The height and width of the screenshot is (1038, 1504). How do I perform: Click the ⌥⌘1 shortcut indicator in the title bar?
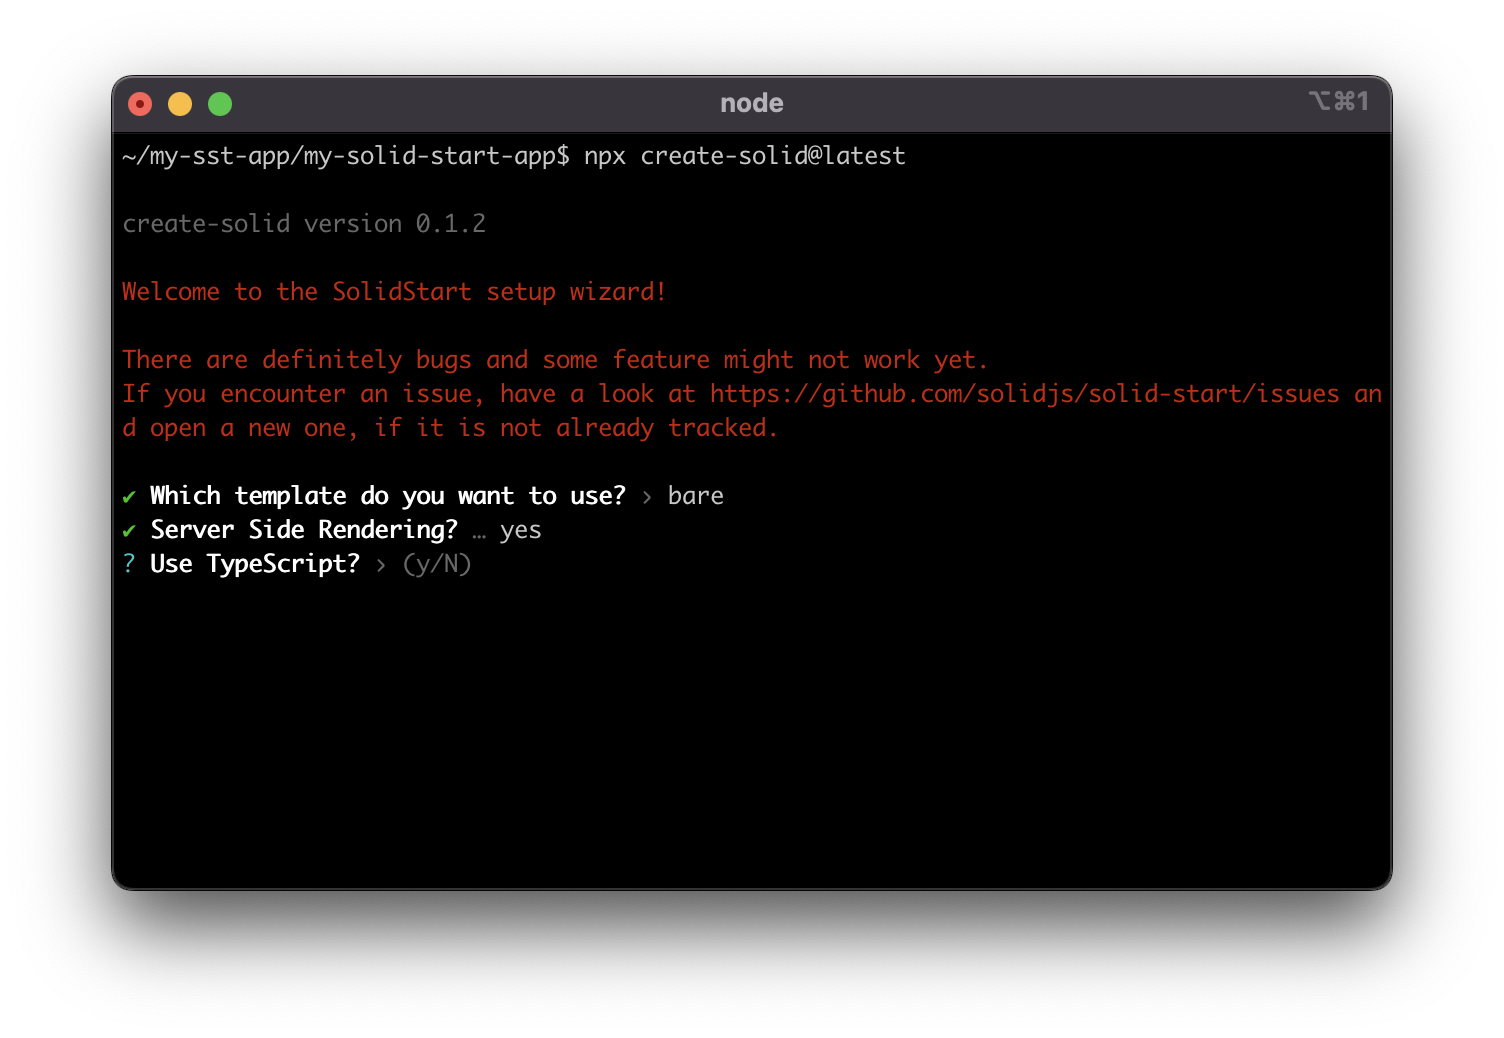(x=1338, y=102)
